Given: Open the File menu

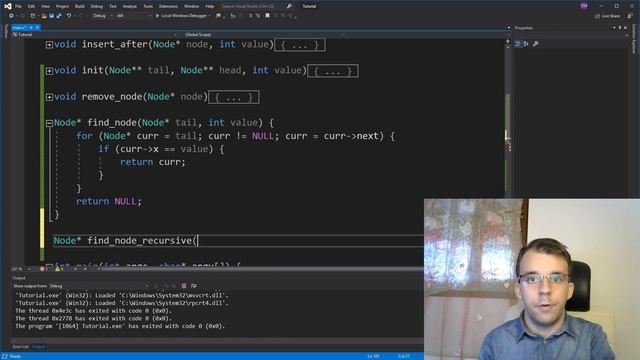Looking at the screenshot, I should pyautogui.click(x=18, y=7).
